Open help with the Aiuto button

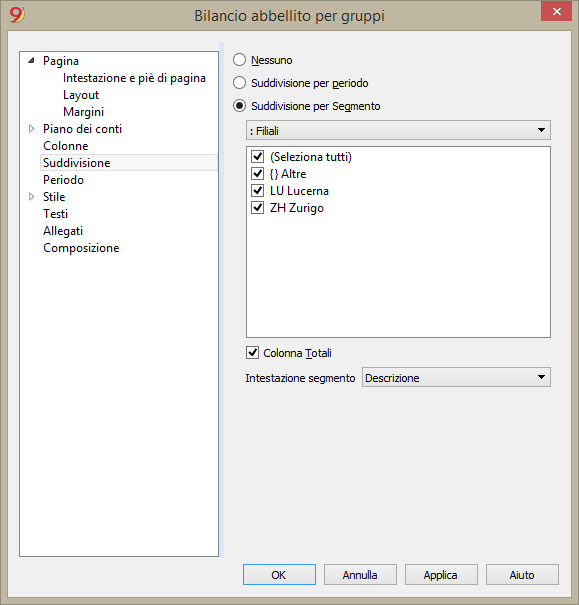(x=522, y=575)
